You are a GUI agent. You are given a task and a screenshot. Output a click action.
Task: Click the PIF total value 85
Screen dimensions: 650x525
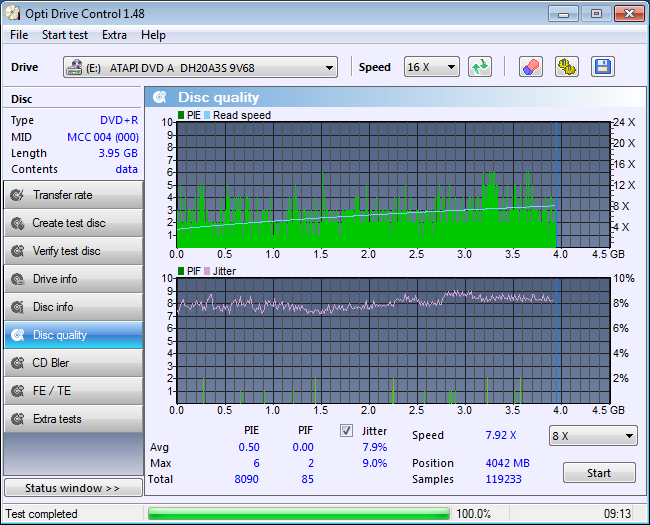point(307,479)
